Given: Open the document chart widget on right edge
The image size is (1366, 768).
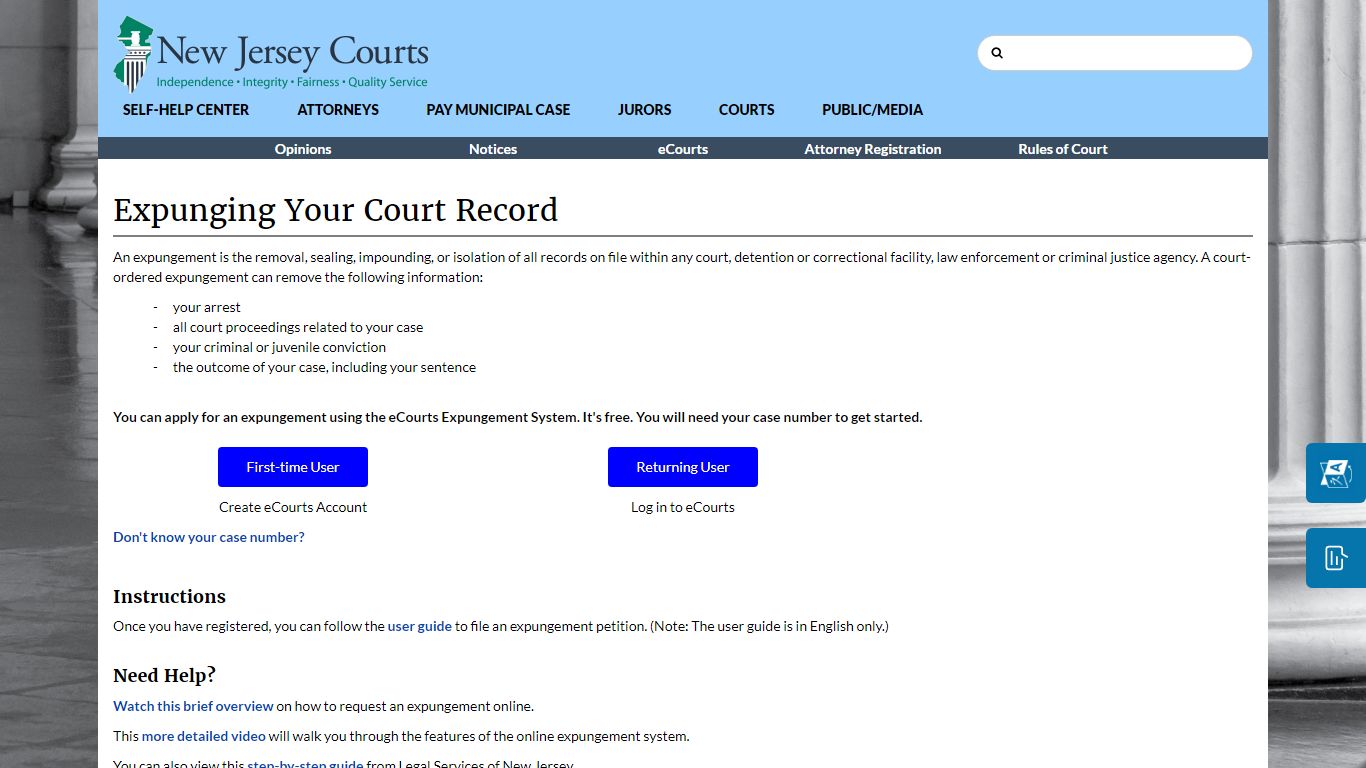Looking at the screenshot, I should (1336, 558).
